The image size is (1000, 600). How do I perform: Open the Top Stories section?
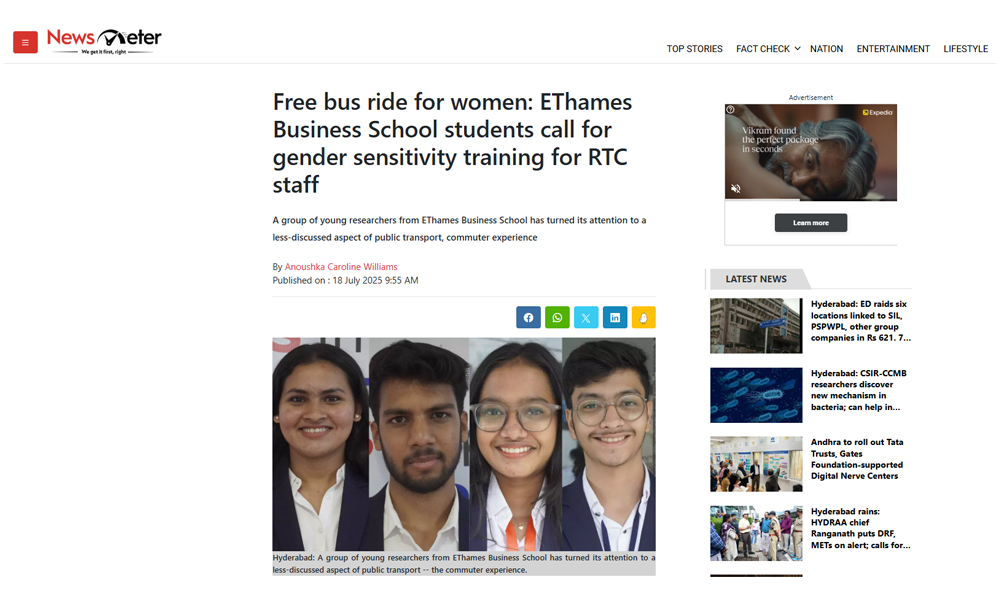[x=695, y=49]
